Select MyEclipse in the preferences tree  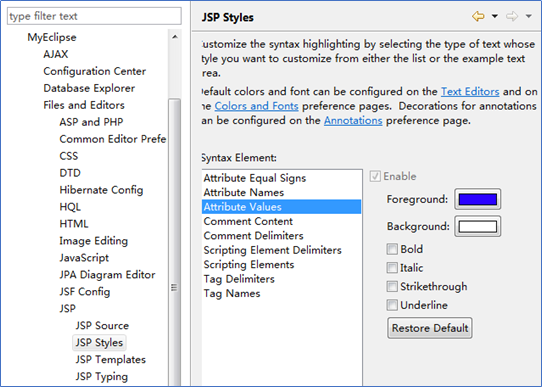click(52, 37)
